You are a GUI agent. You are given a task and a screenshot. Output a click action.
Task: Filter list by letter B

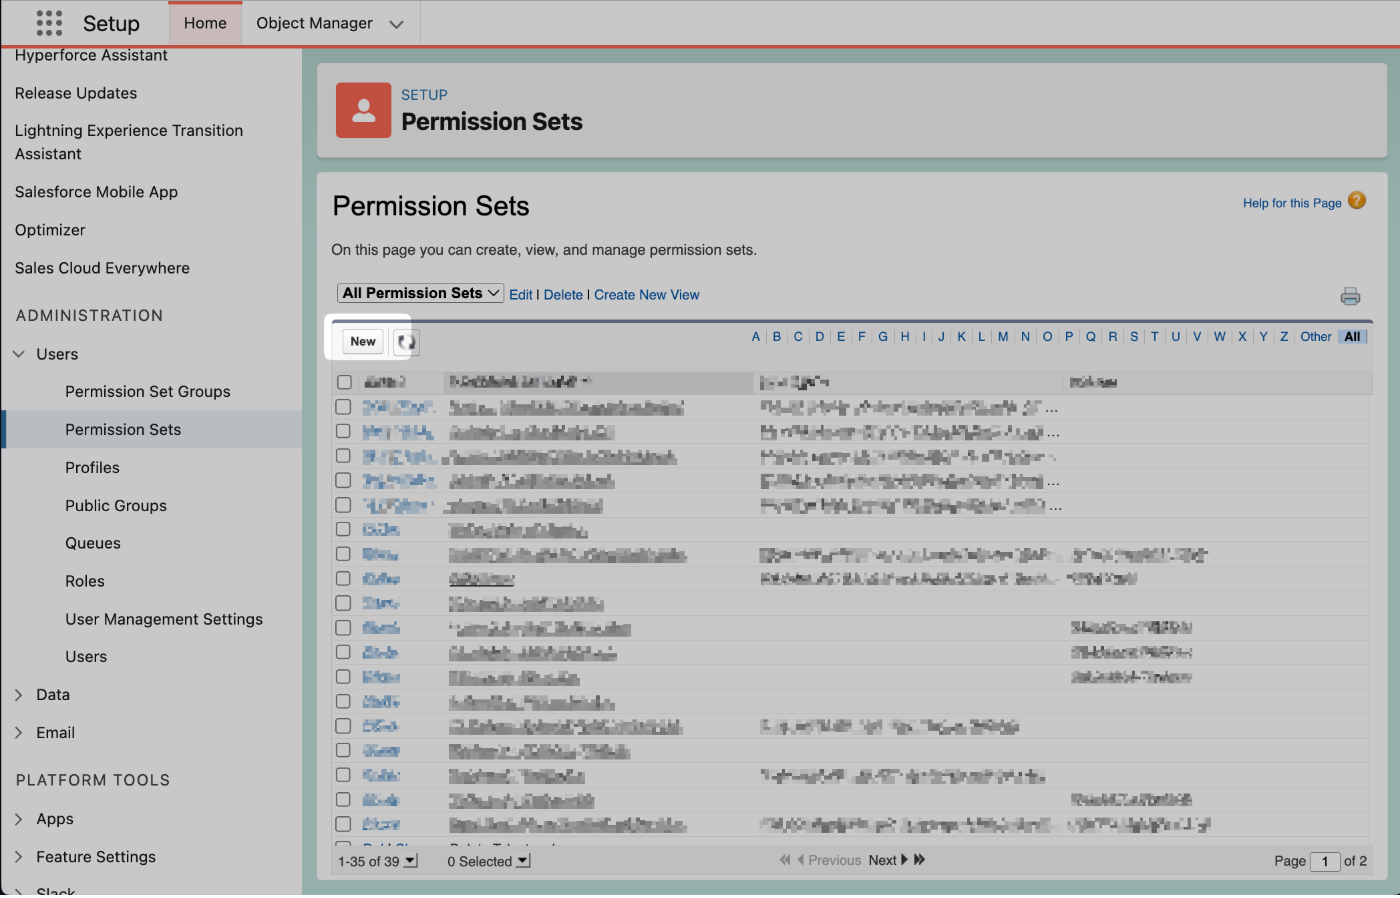coord(777,337)
